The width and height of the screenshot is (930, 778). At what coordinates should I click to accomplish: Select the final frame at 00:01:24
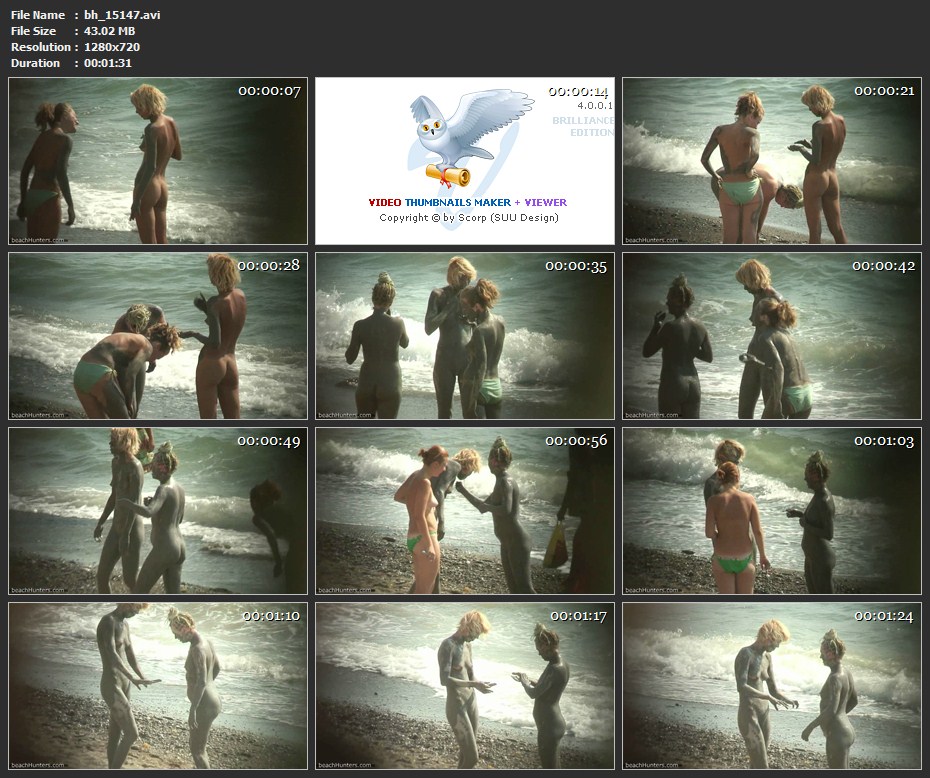(772, 685)
